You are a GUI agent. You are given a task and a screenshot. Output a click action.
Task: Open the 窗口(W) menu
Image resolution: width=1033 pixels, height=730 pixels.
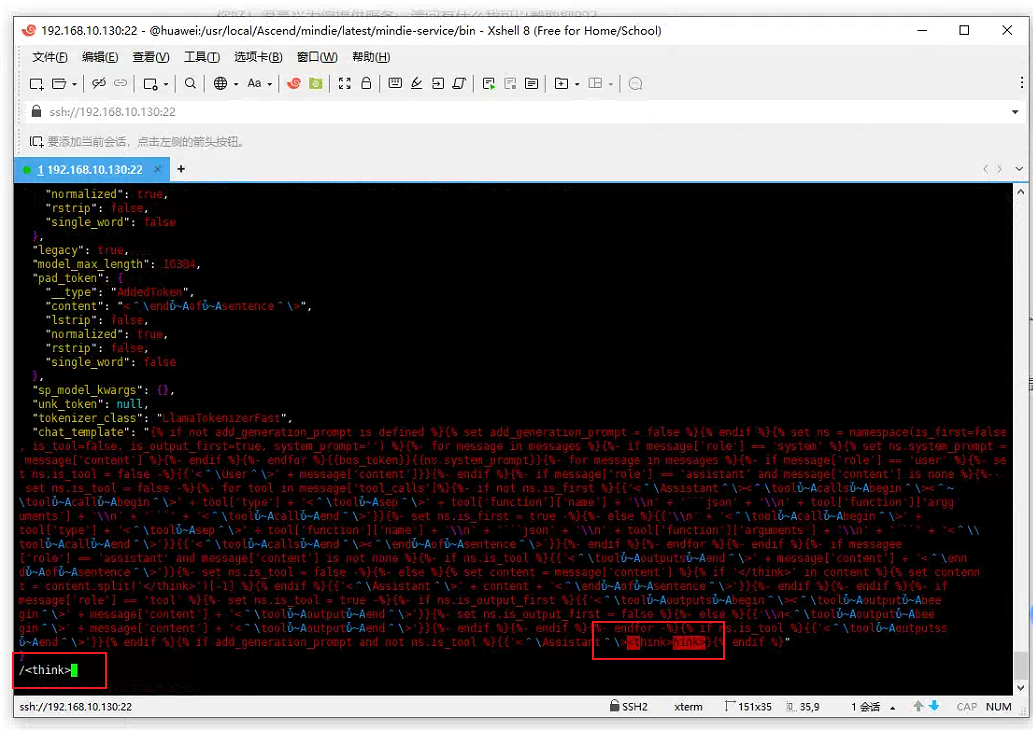[x=317, y=57]
